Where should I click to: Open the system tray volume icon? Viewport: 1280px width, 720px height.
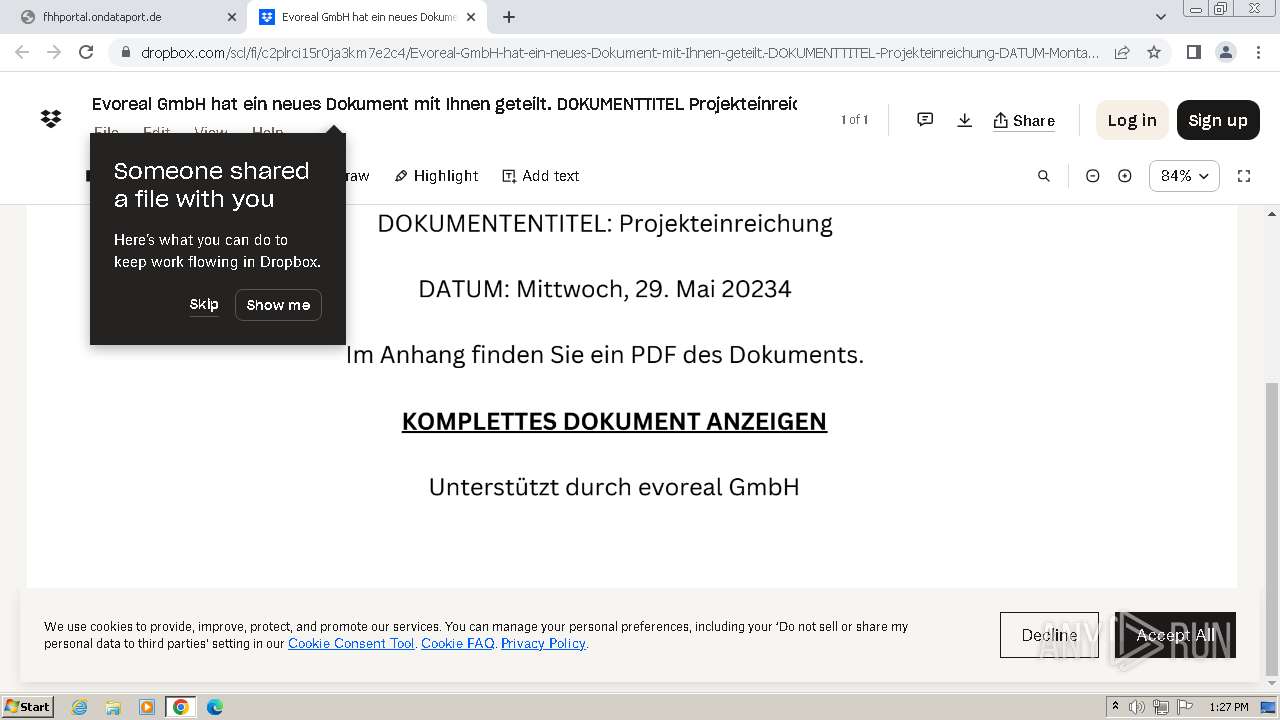1137,707
